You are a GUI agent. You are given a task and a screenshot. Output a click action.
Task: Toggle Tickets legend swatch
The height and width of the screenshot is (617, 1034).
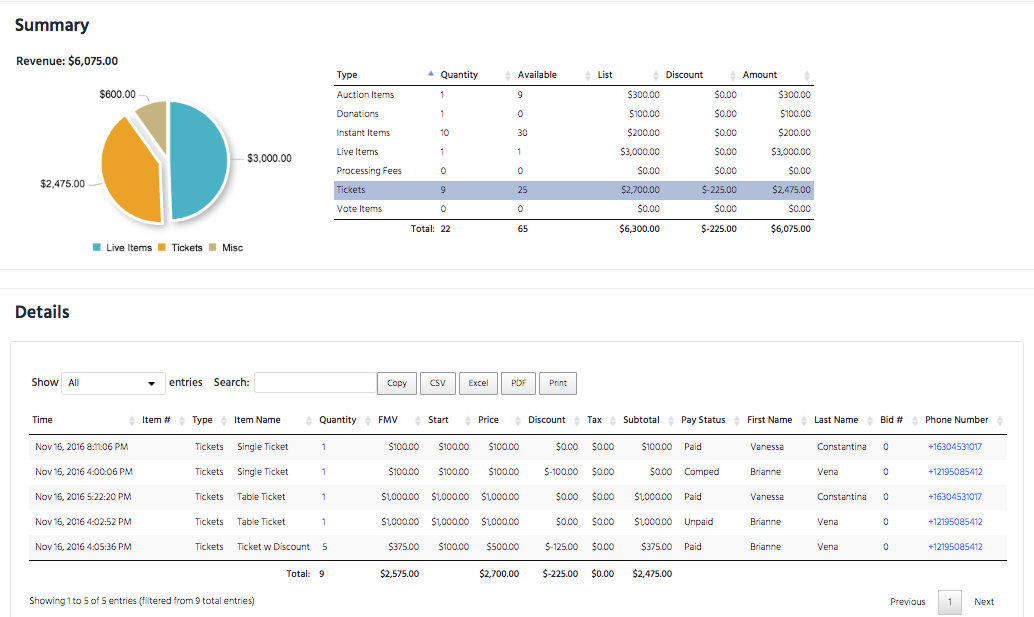point(162,248)
